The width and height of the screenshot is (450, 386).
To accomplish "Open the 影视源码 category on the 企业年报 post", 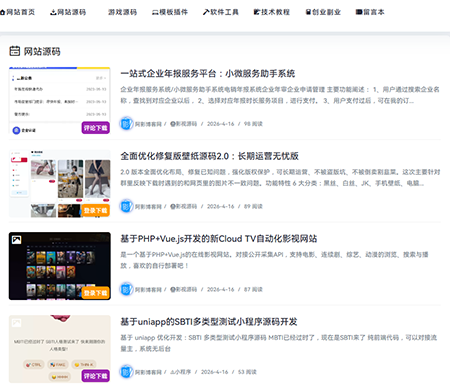I will 184,124.
